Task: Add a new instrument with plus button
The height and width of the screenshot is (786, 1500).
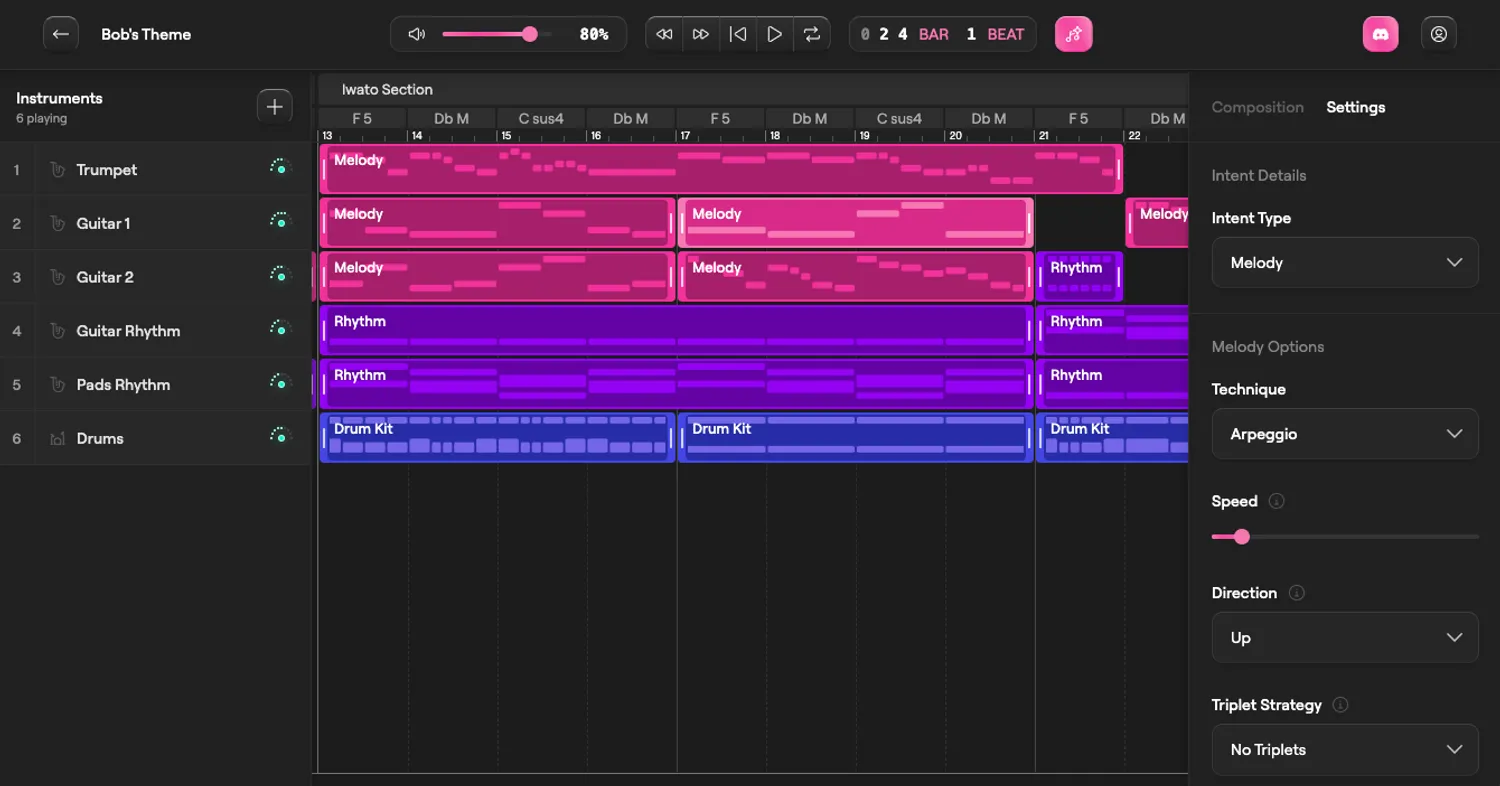Action: pos(275,107)
